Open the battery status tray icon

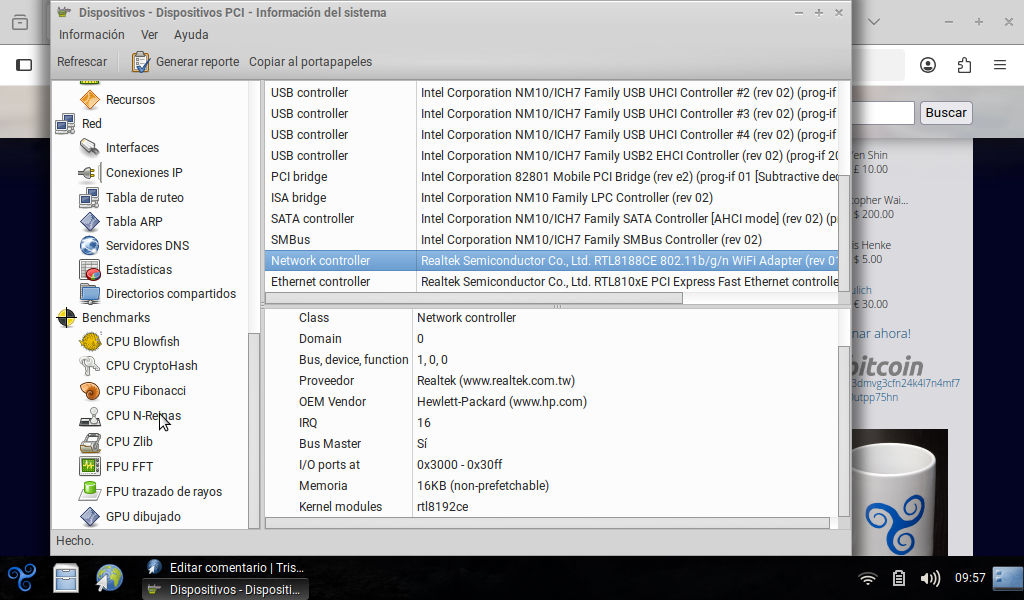[x=899, y=578]
